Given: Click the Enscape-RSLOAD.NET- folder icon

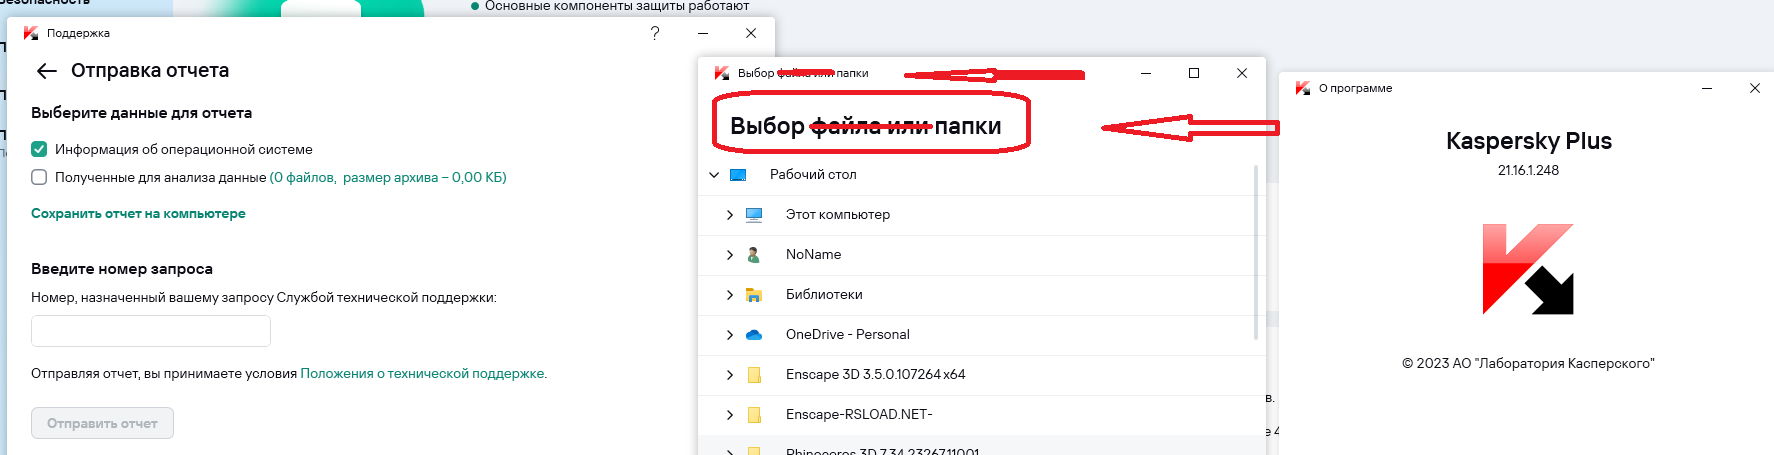Looking at the screenshot, I should tap(754, 415).
